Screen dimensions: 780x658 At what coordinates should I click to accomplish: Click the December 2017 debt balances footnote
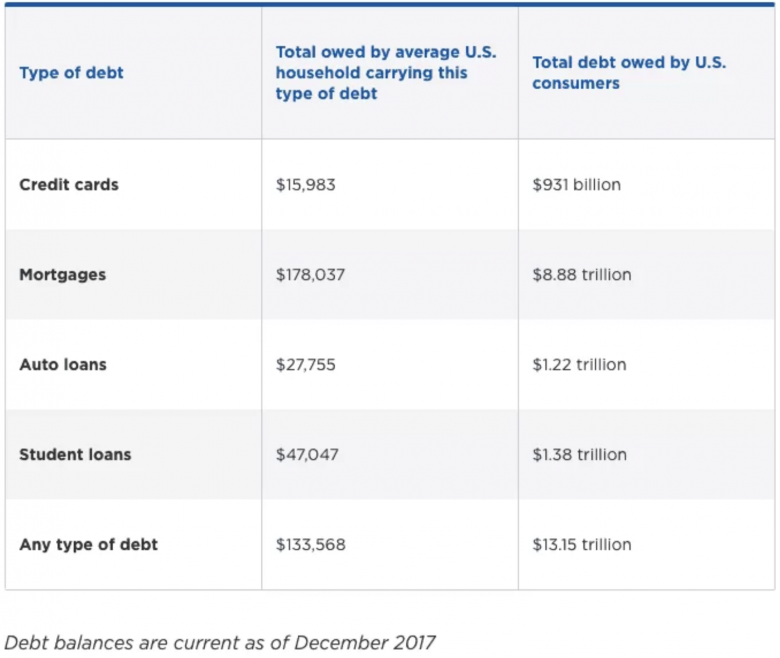(x=221, y=642)
